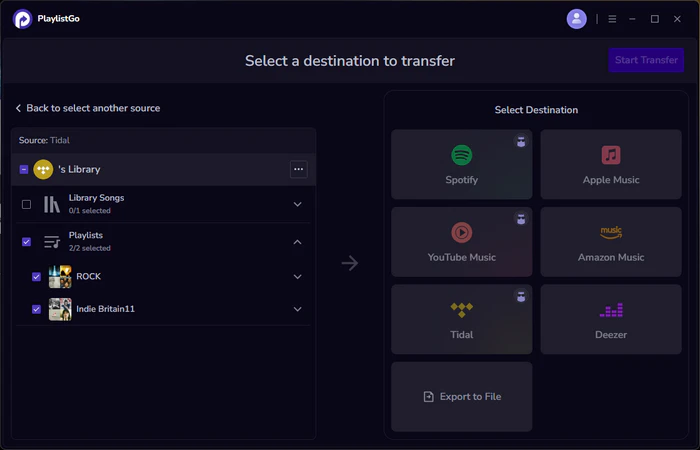Maximize the PlaylistGo window
The height and width of the screenshot is (450, 700).
tap(654, 19)
